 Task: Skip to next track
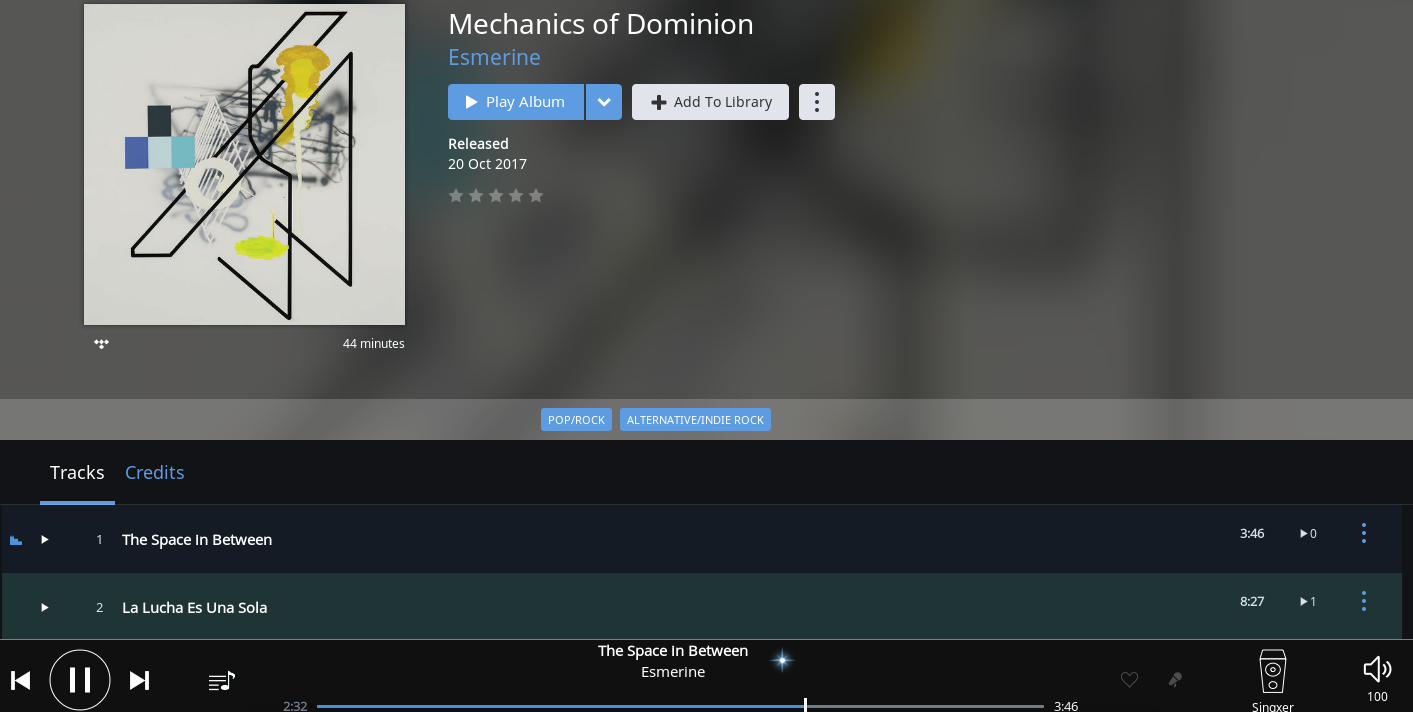pyautogui.click(x=139, y=681)
